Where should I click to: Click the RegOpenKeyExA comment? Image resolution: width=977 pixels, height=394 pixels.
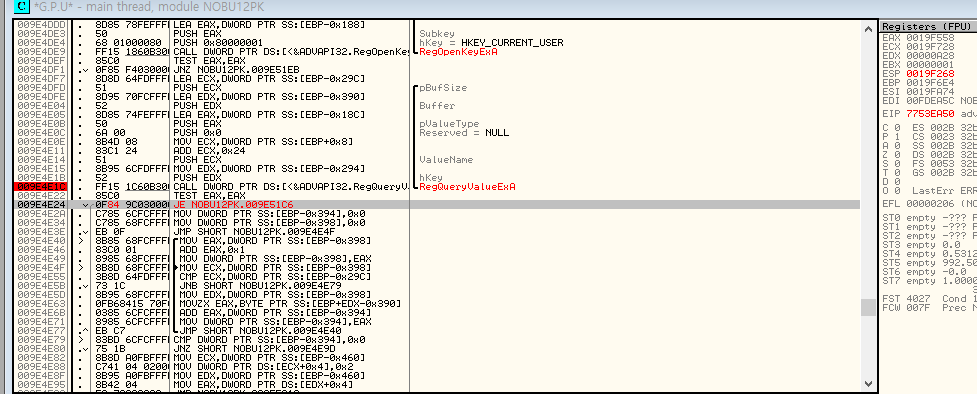click(459, 52)
